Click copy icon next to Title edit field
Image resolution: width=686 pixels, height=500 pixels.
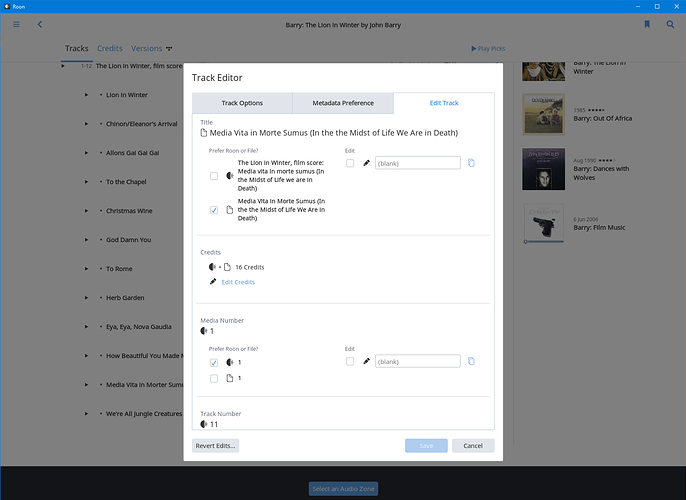(x=471, y=163)
